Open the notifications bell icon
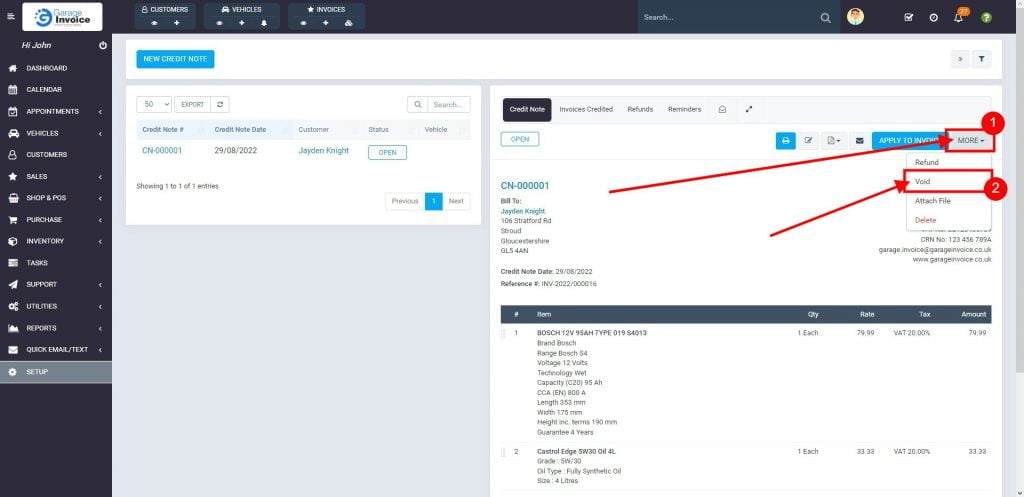This screenshot has height=497, width=1024. coord(958,17)
